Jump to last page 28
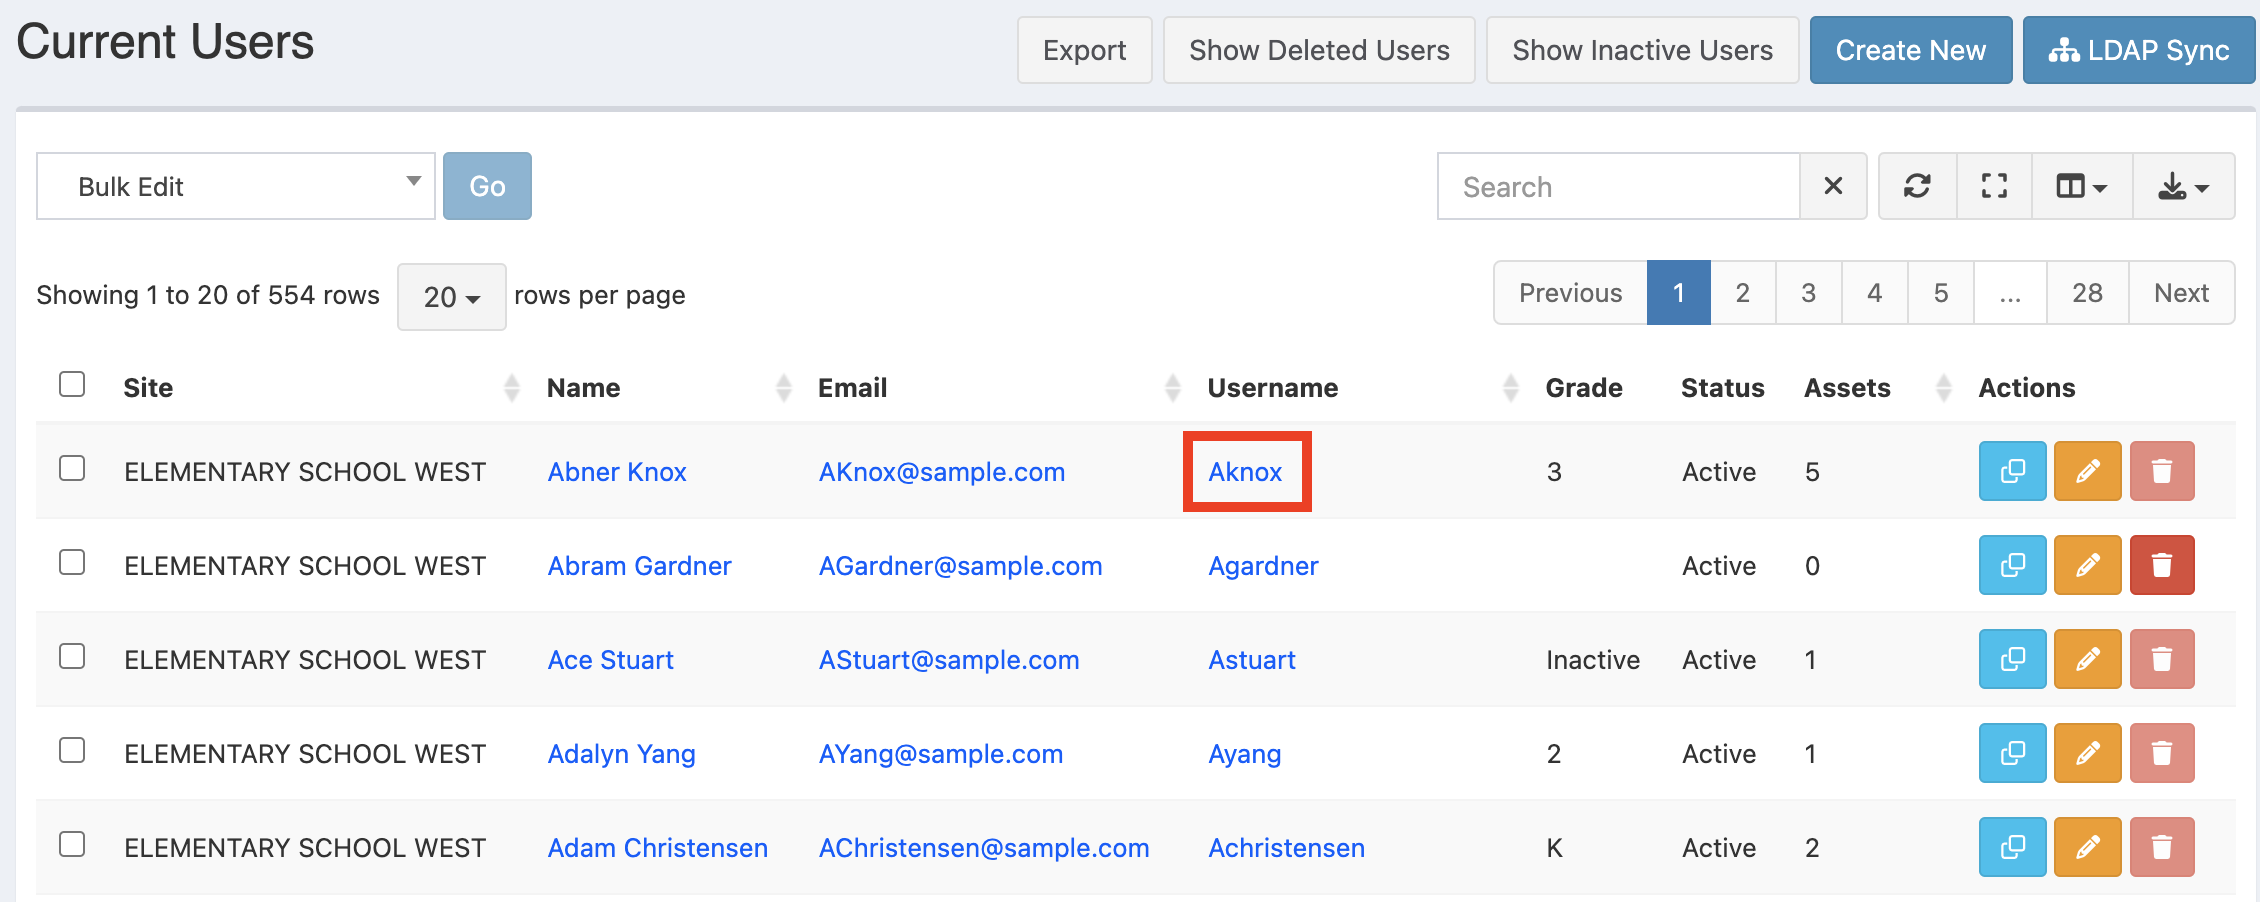The image size is (2260, 902). (x=2087, y=293)
